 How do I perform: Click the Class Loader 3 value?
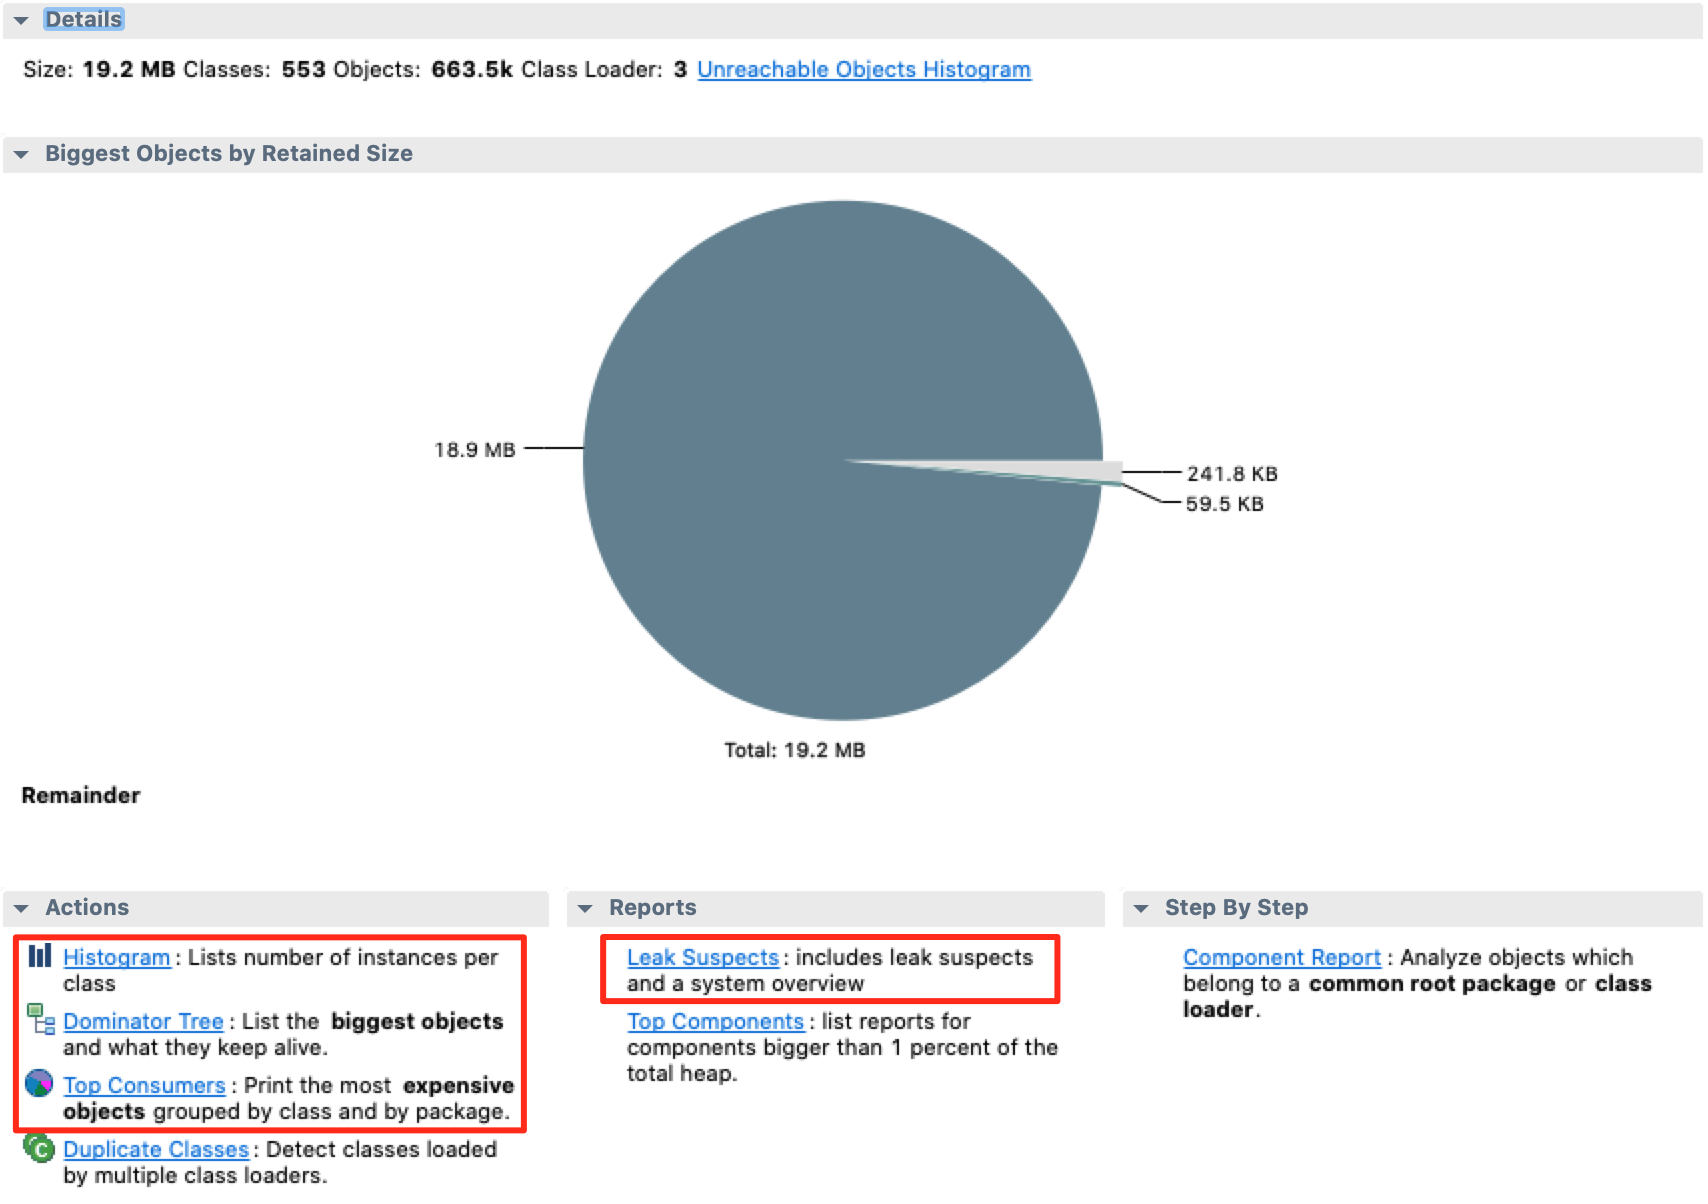coord(680,69)
